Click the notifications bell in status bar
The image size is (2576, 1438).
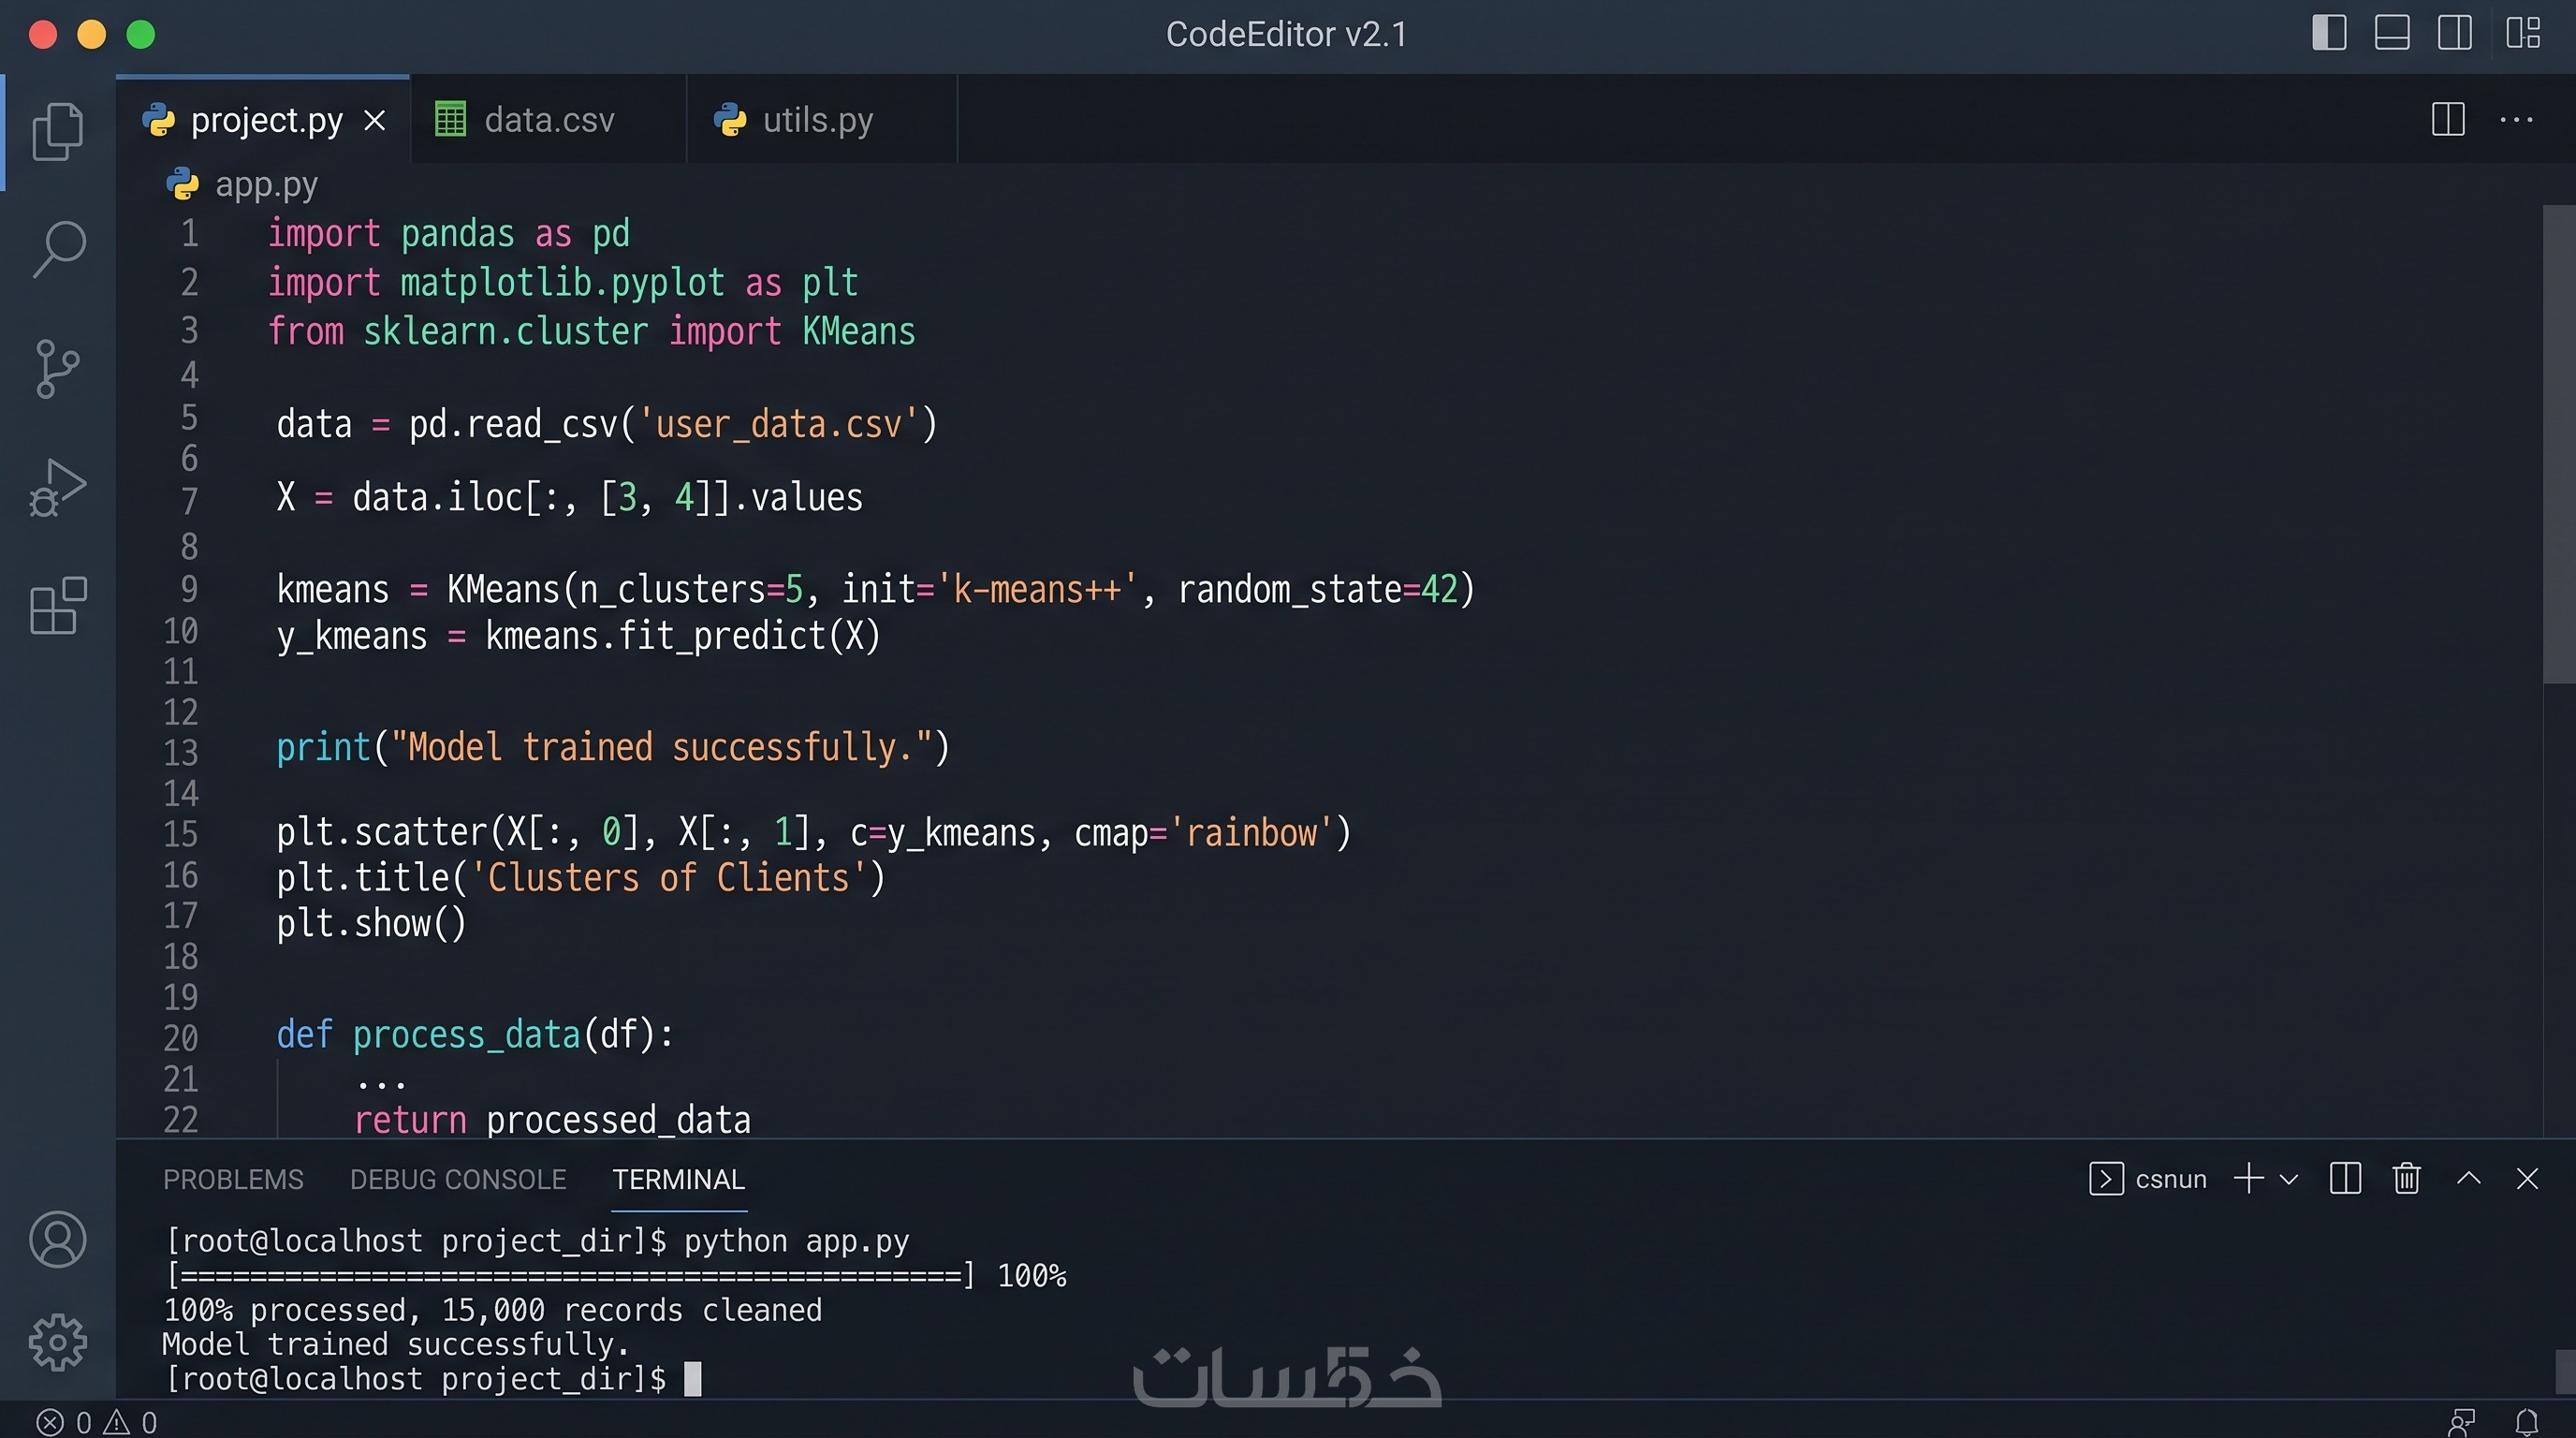coord(2526,1422)
